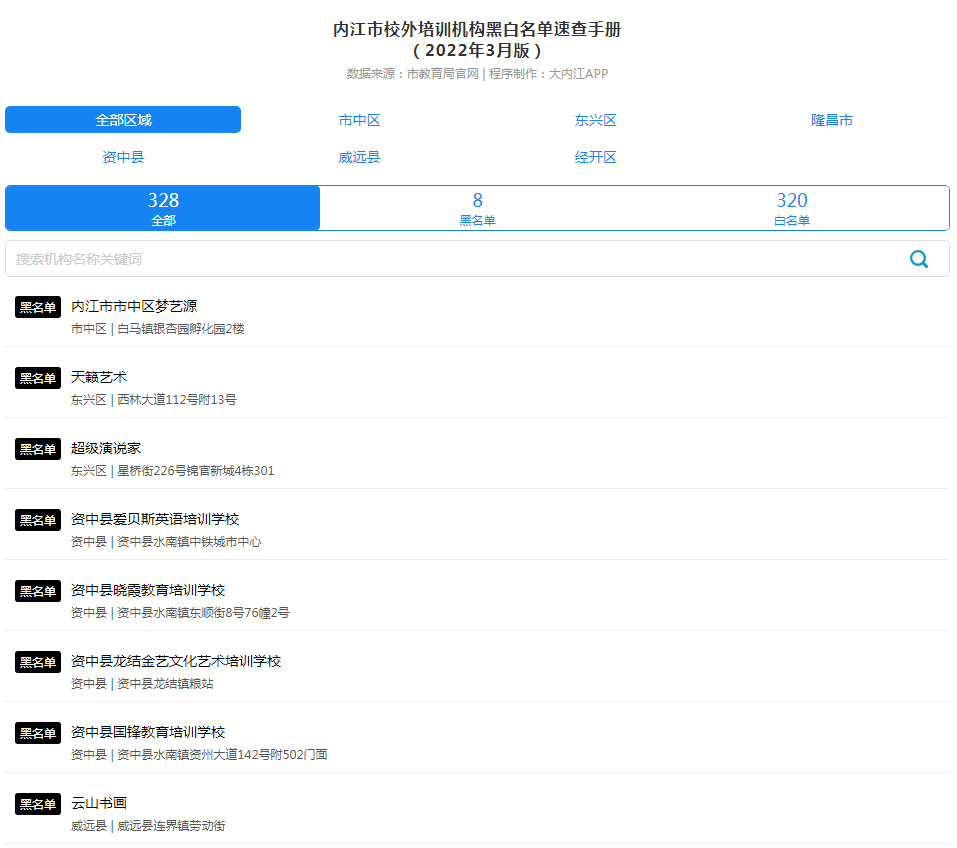This screenshot has width=957, height=848.
Task: Choose the 威远县 region filter
Action: [360, 156]
